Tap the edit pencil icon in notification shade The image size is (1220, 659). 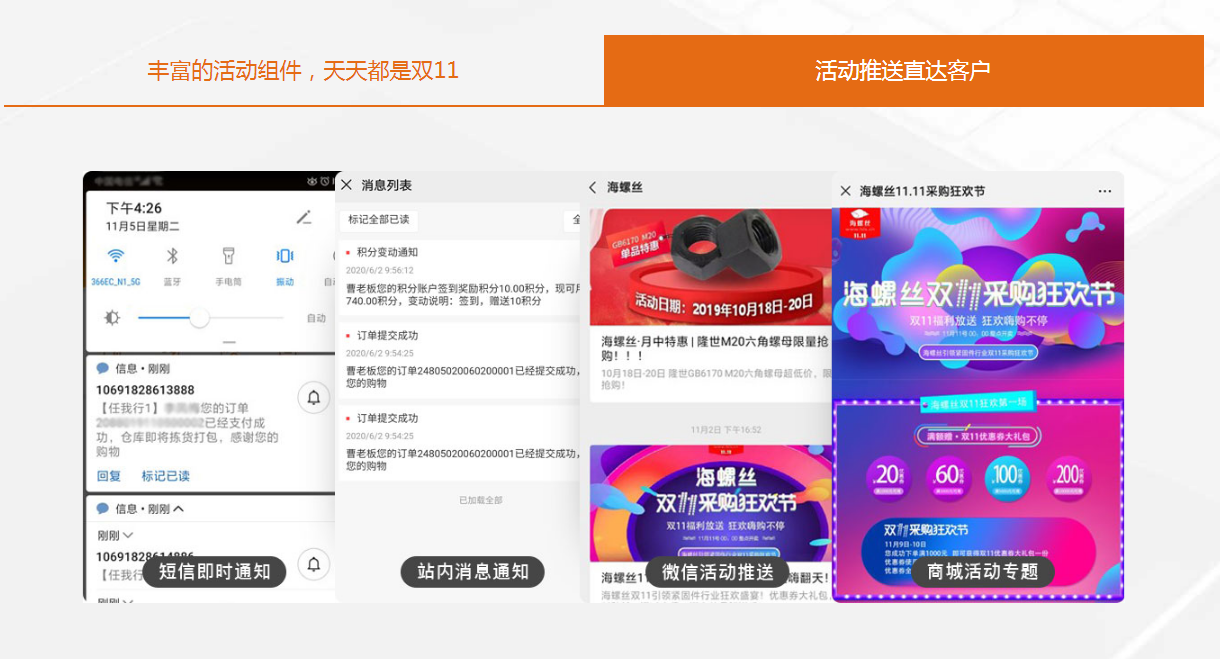[x=304, y=217]
